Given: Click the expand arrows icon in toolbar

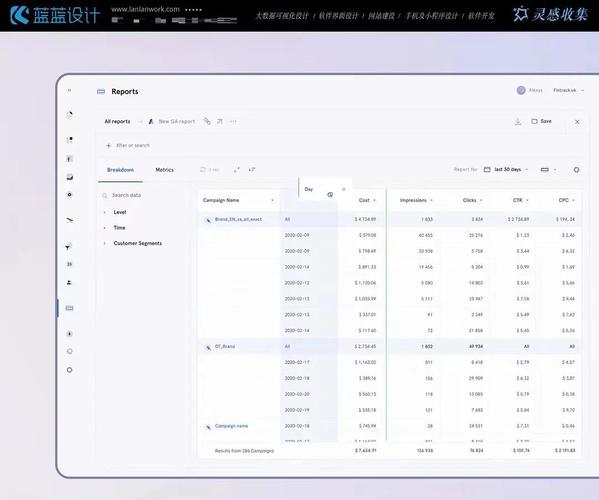Looking at the screenshot, I should coord(237,170).
